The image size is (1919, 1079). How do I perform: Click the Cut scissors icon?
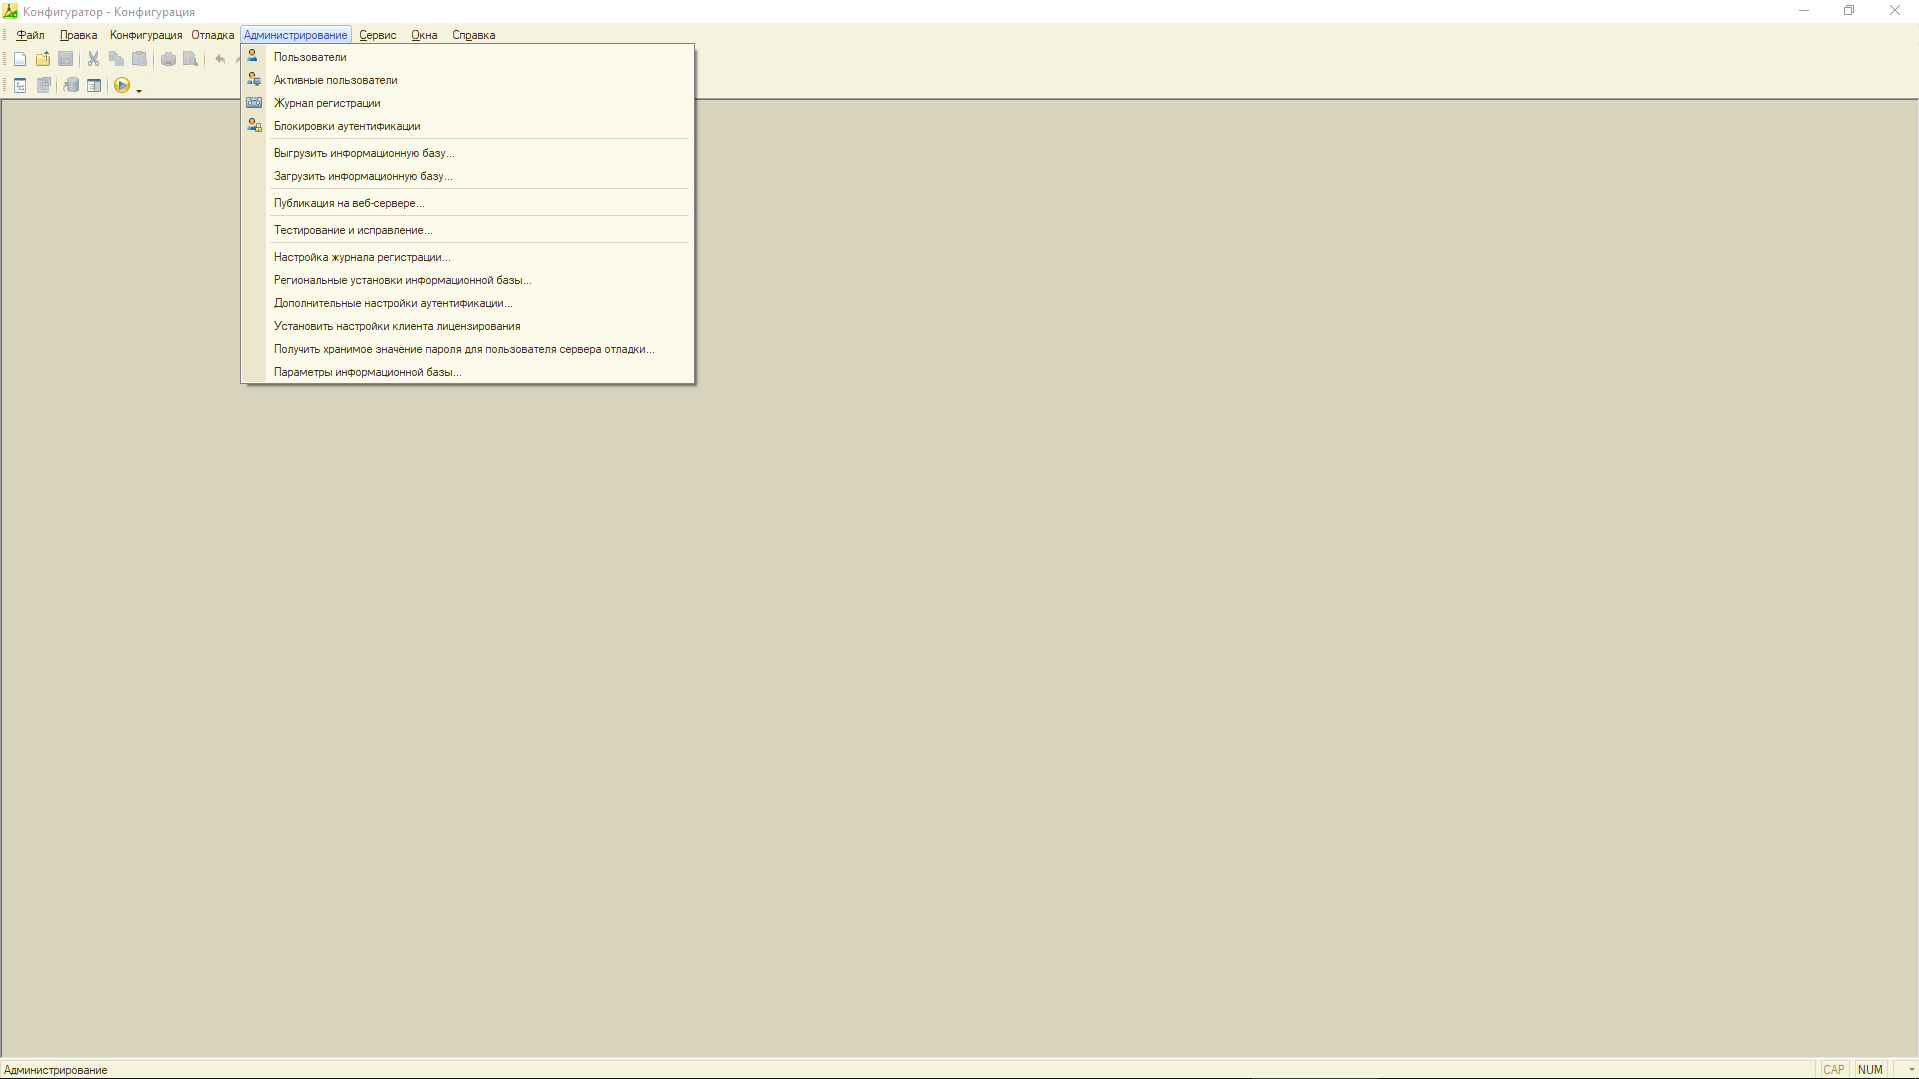click(93, 59)
